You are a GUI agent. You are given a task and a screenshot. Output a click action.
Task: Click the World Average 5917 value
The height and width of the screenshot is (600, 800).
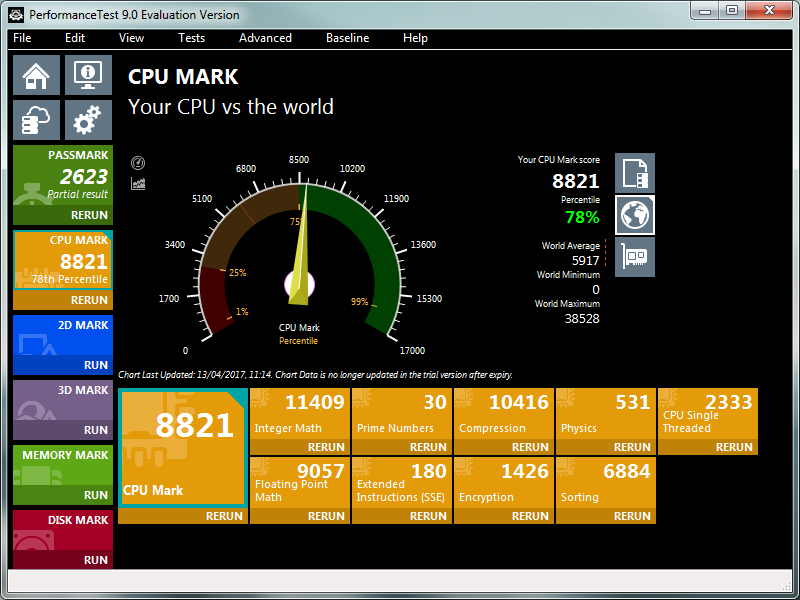[585, 261]
